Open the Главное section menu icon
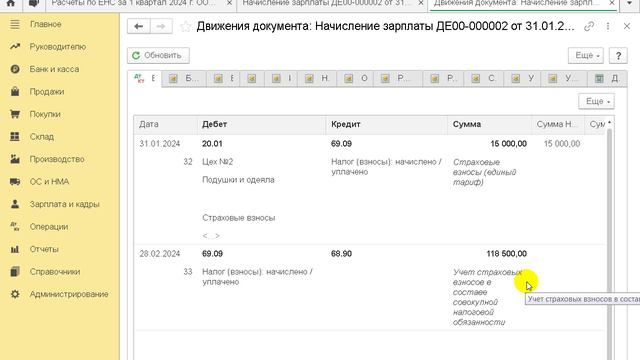Screen dimensions: 640x360 (15, 24)
